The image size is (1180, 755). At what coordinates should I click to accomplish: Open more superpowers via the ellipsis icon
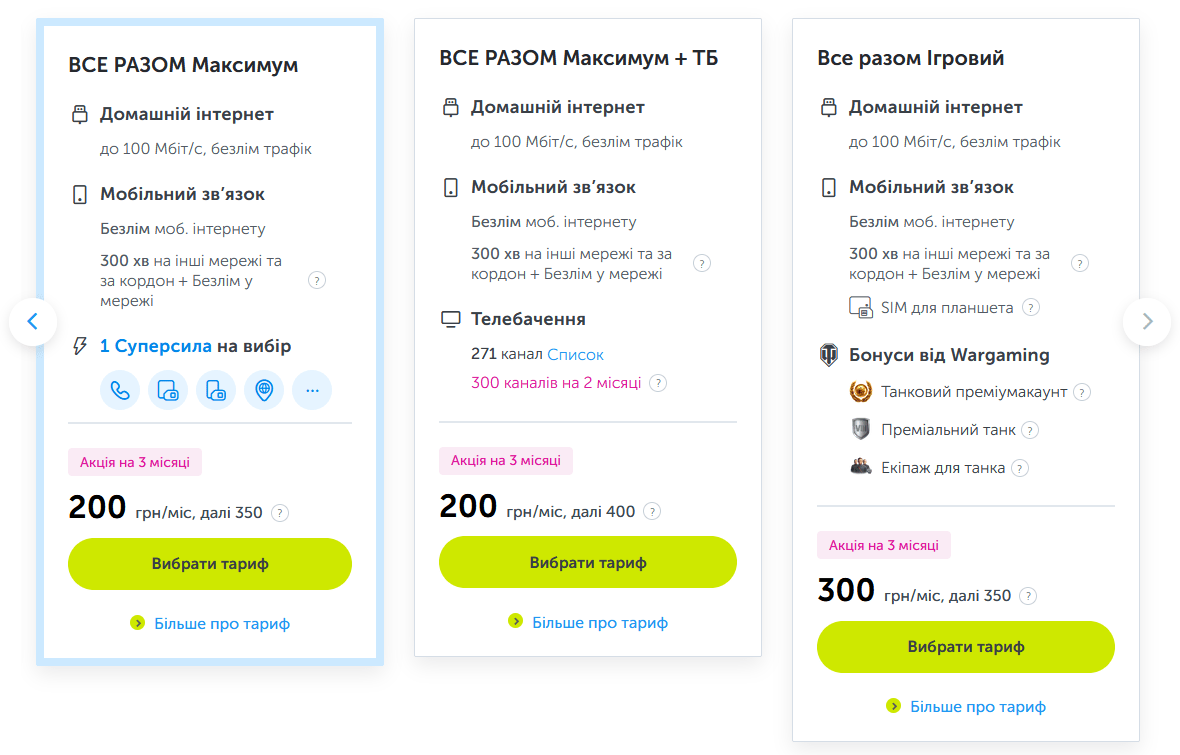pyautogui.click(x=312, y=390)
